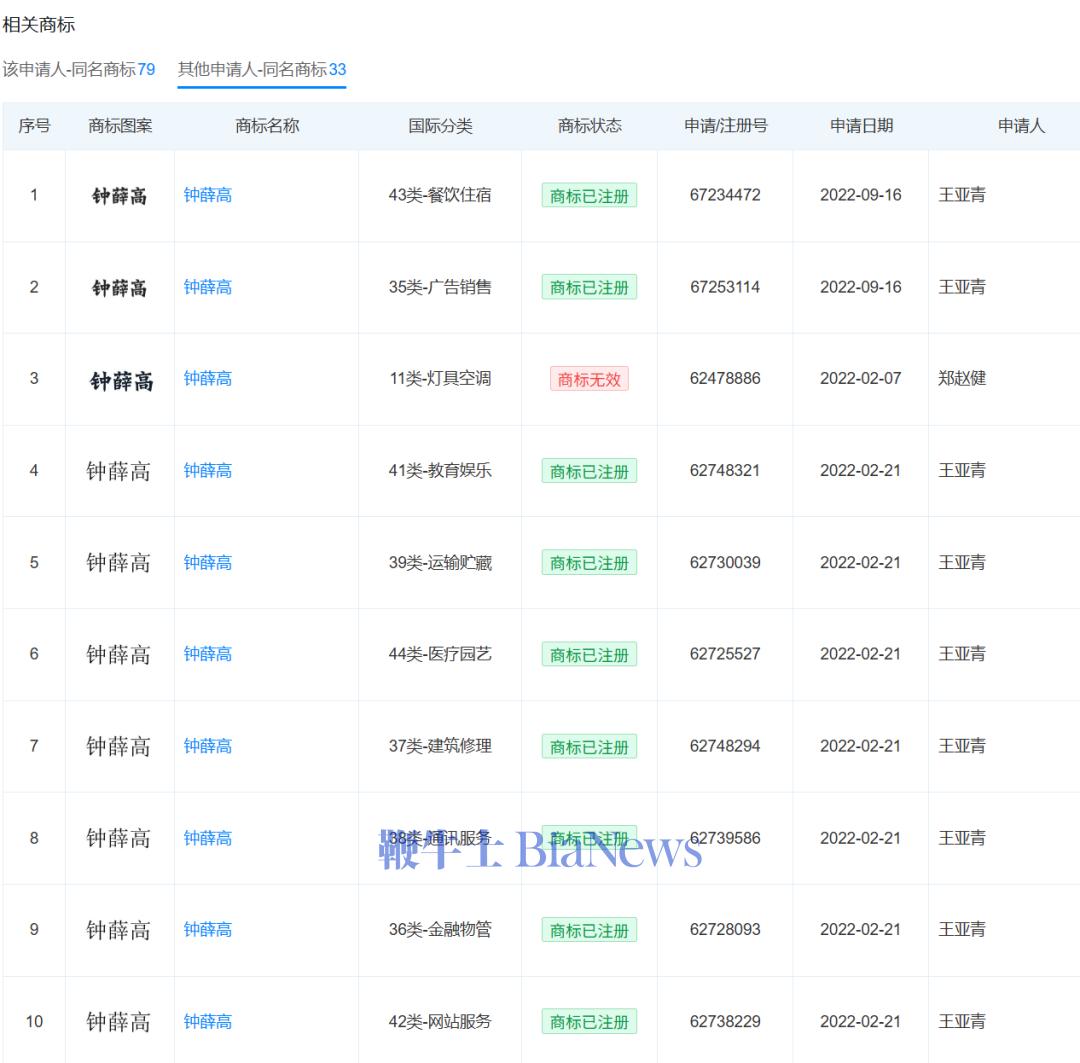Select 36类-金融物管 classification cell
This screenshot has height=1063, width=1080.
pos(440,929)
